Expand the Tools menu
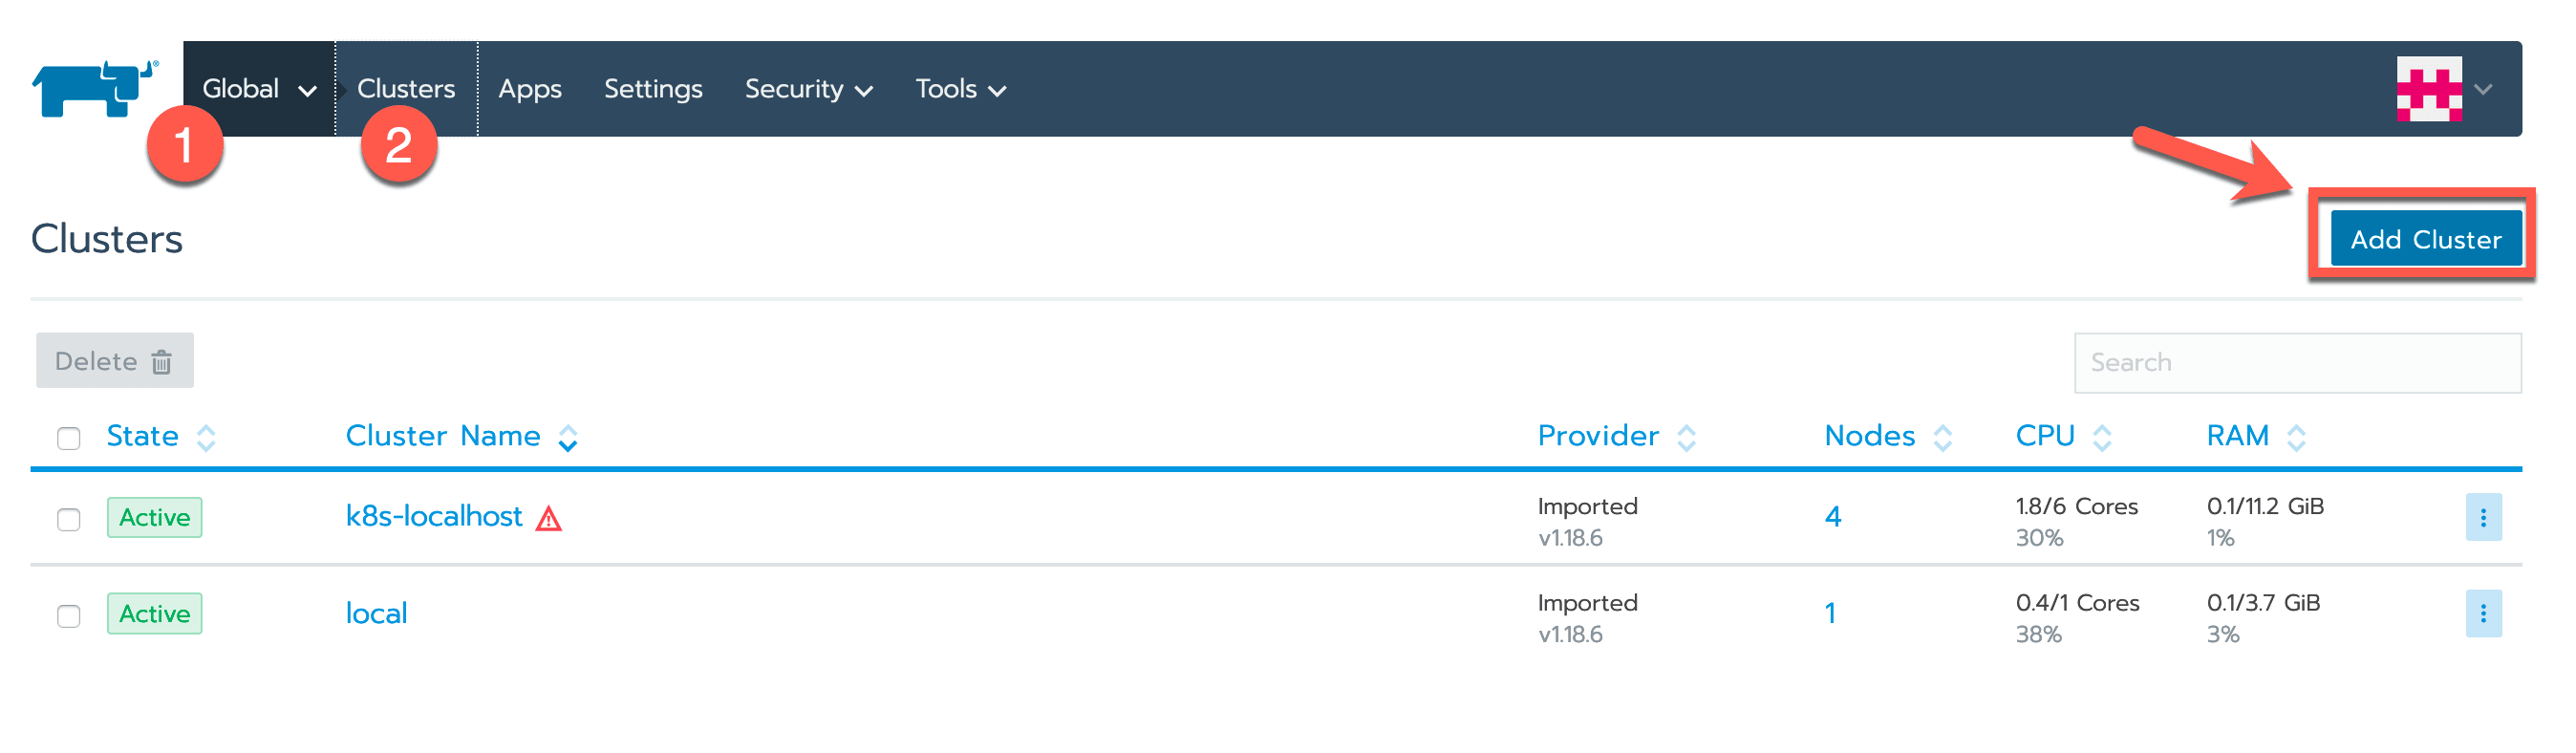This screenshot has width=2576, height=753. 960,89
